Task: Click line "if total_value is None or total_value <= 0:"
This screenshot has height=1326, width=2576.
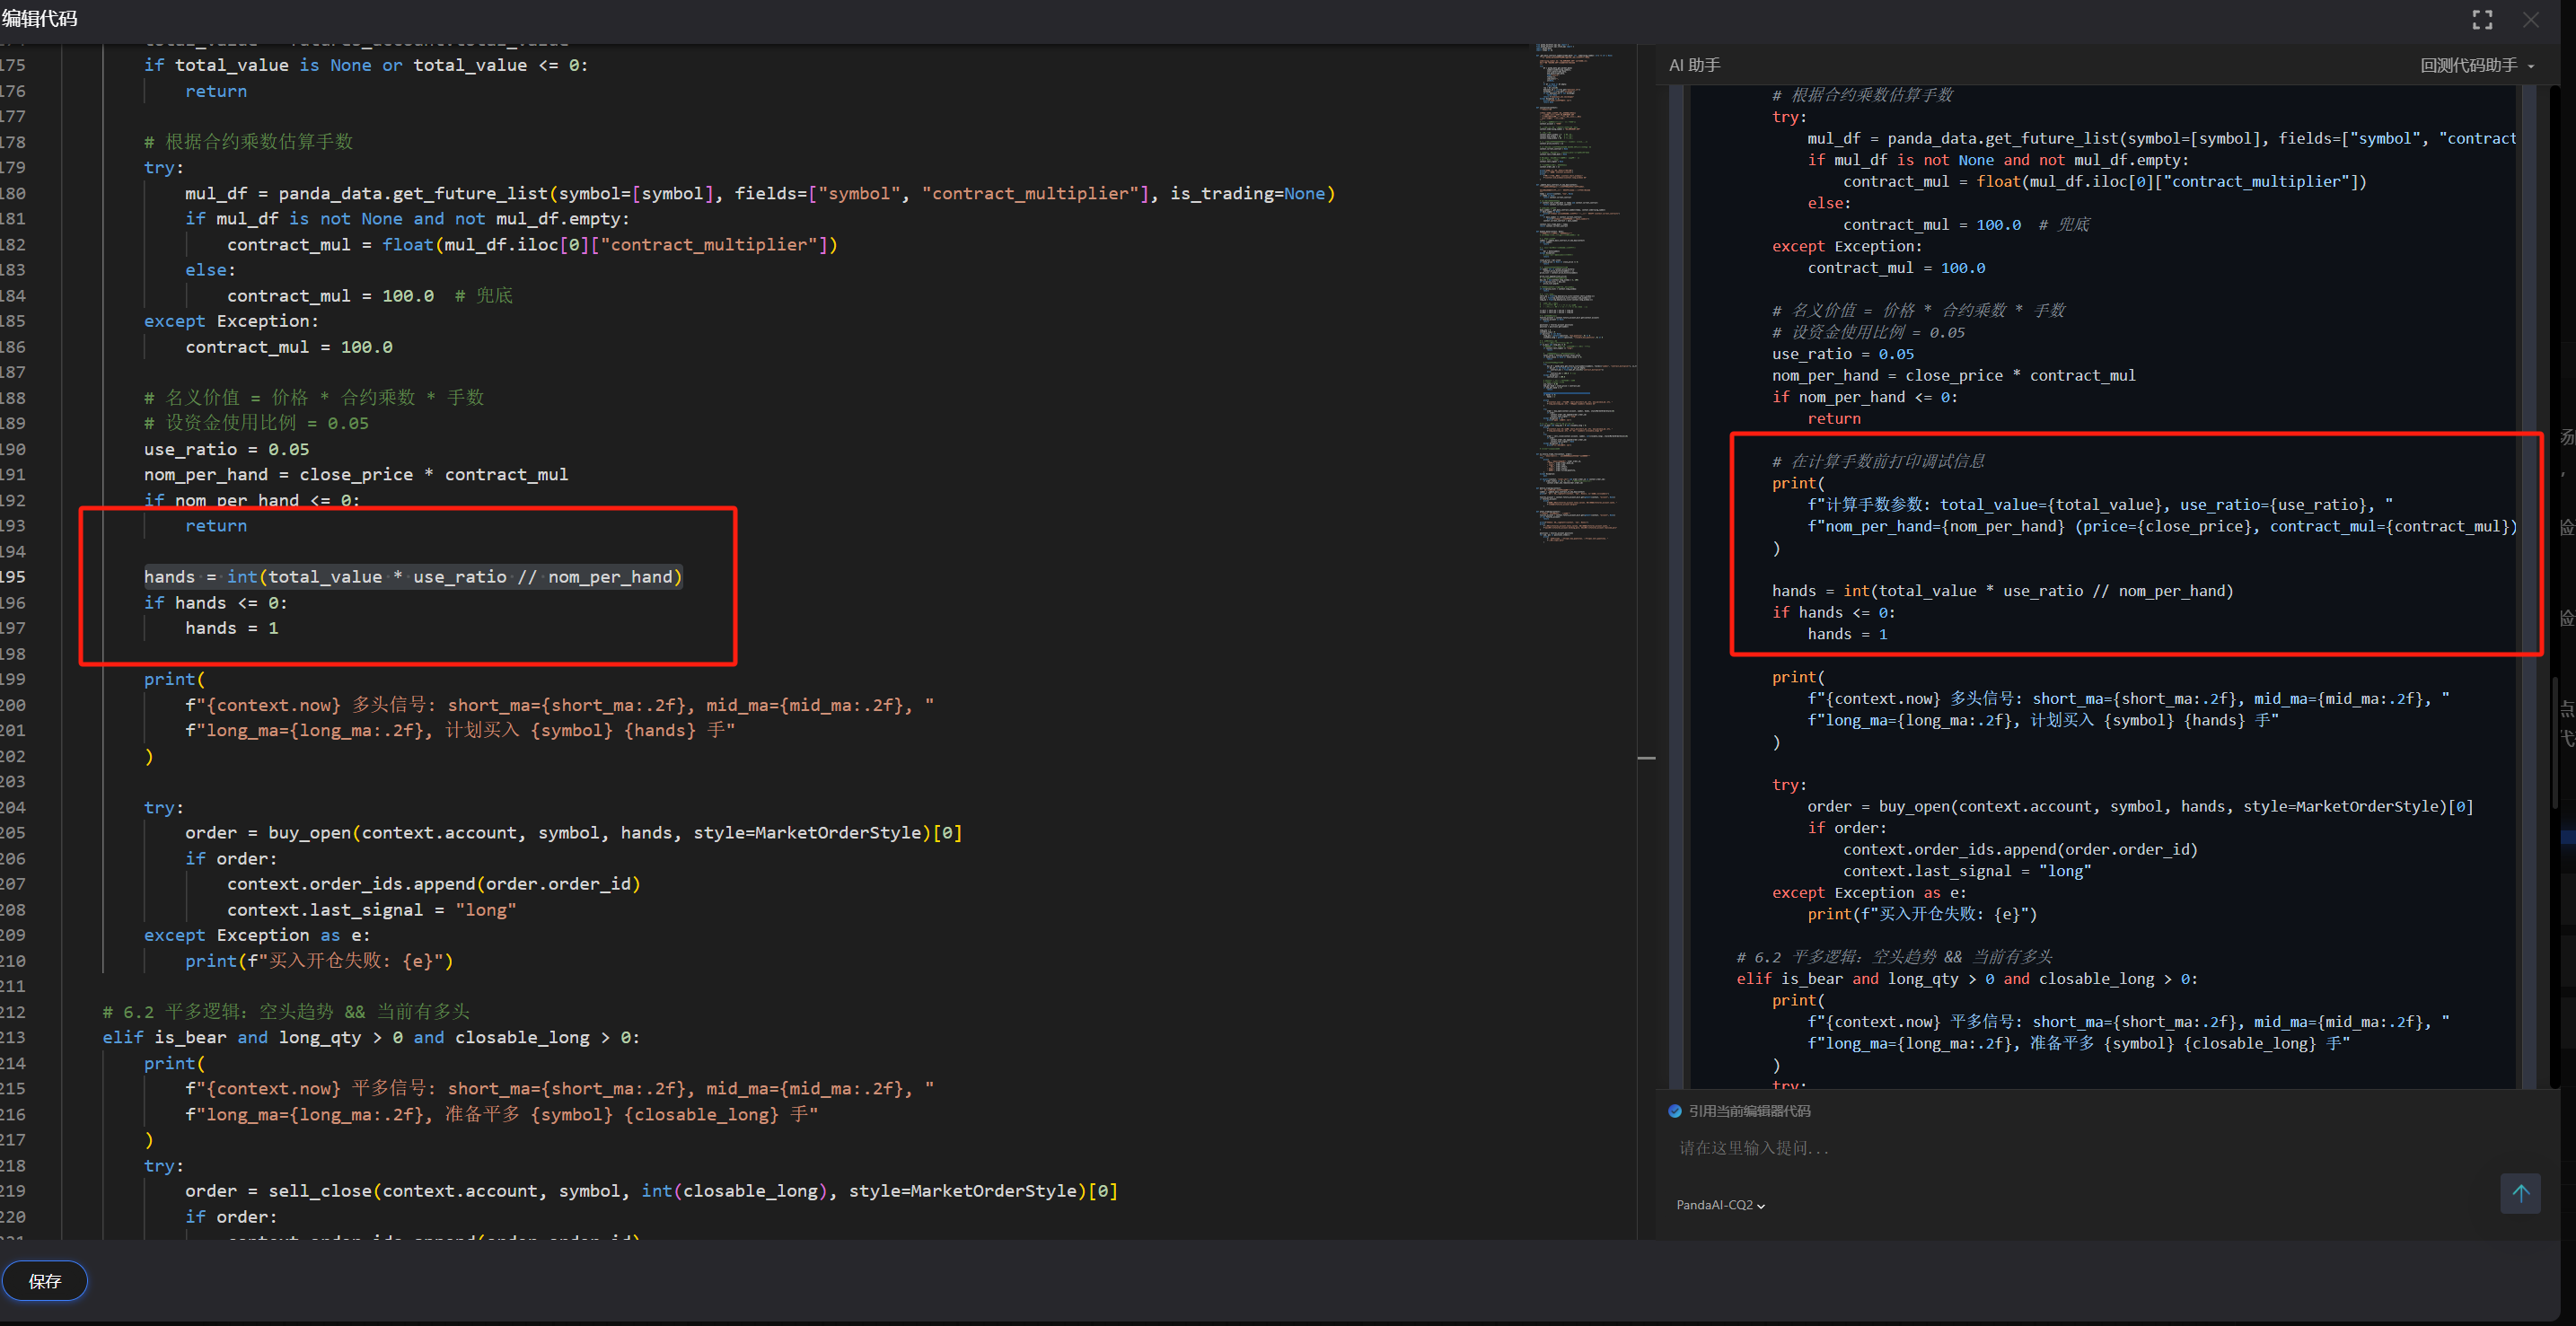Action: click(x=366, y=65)
